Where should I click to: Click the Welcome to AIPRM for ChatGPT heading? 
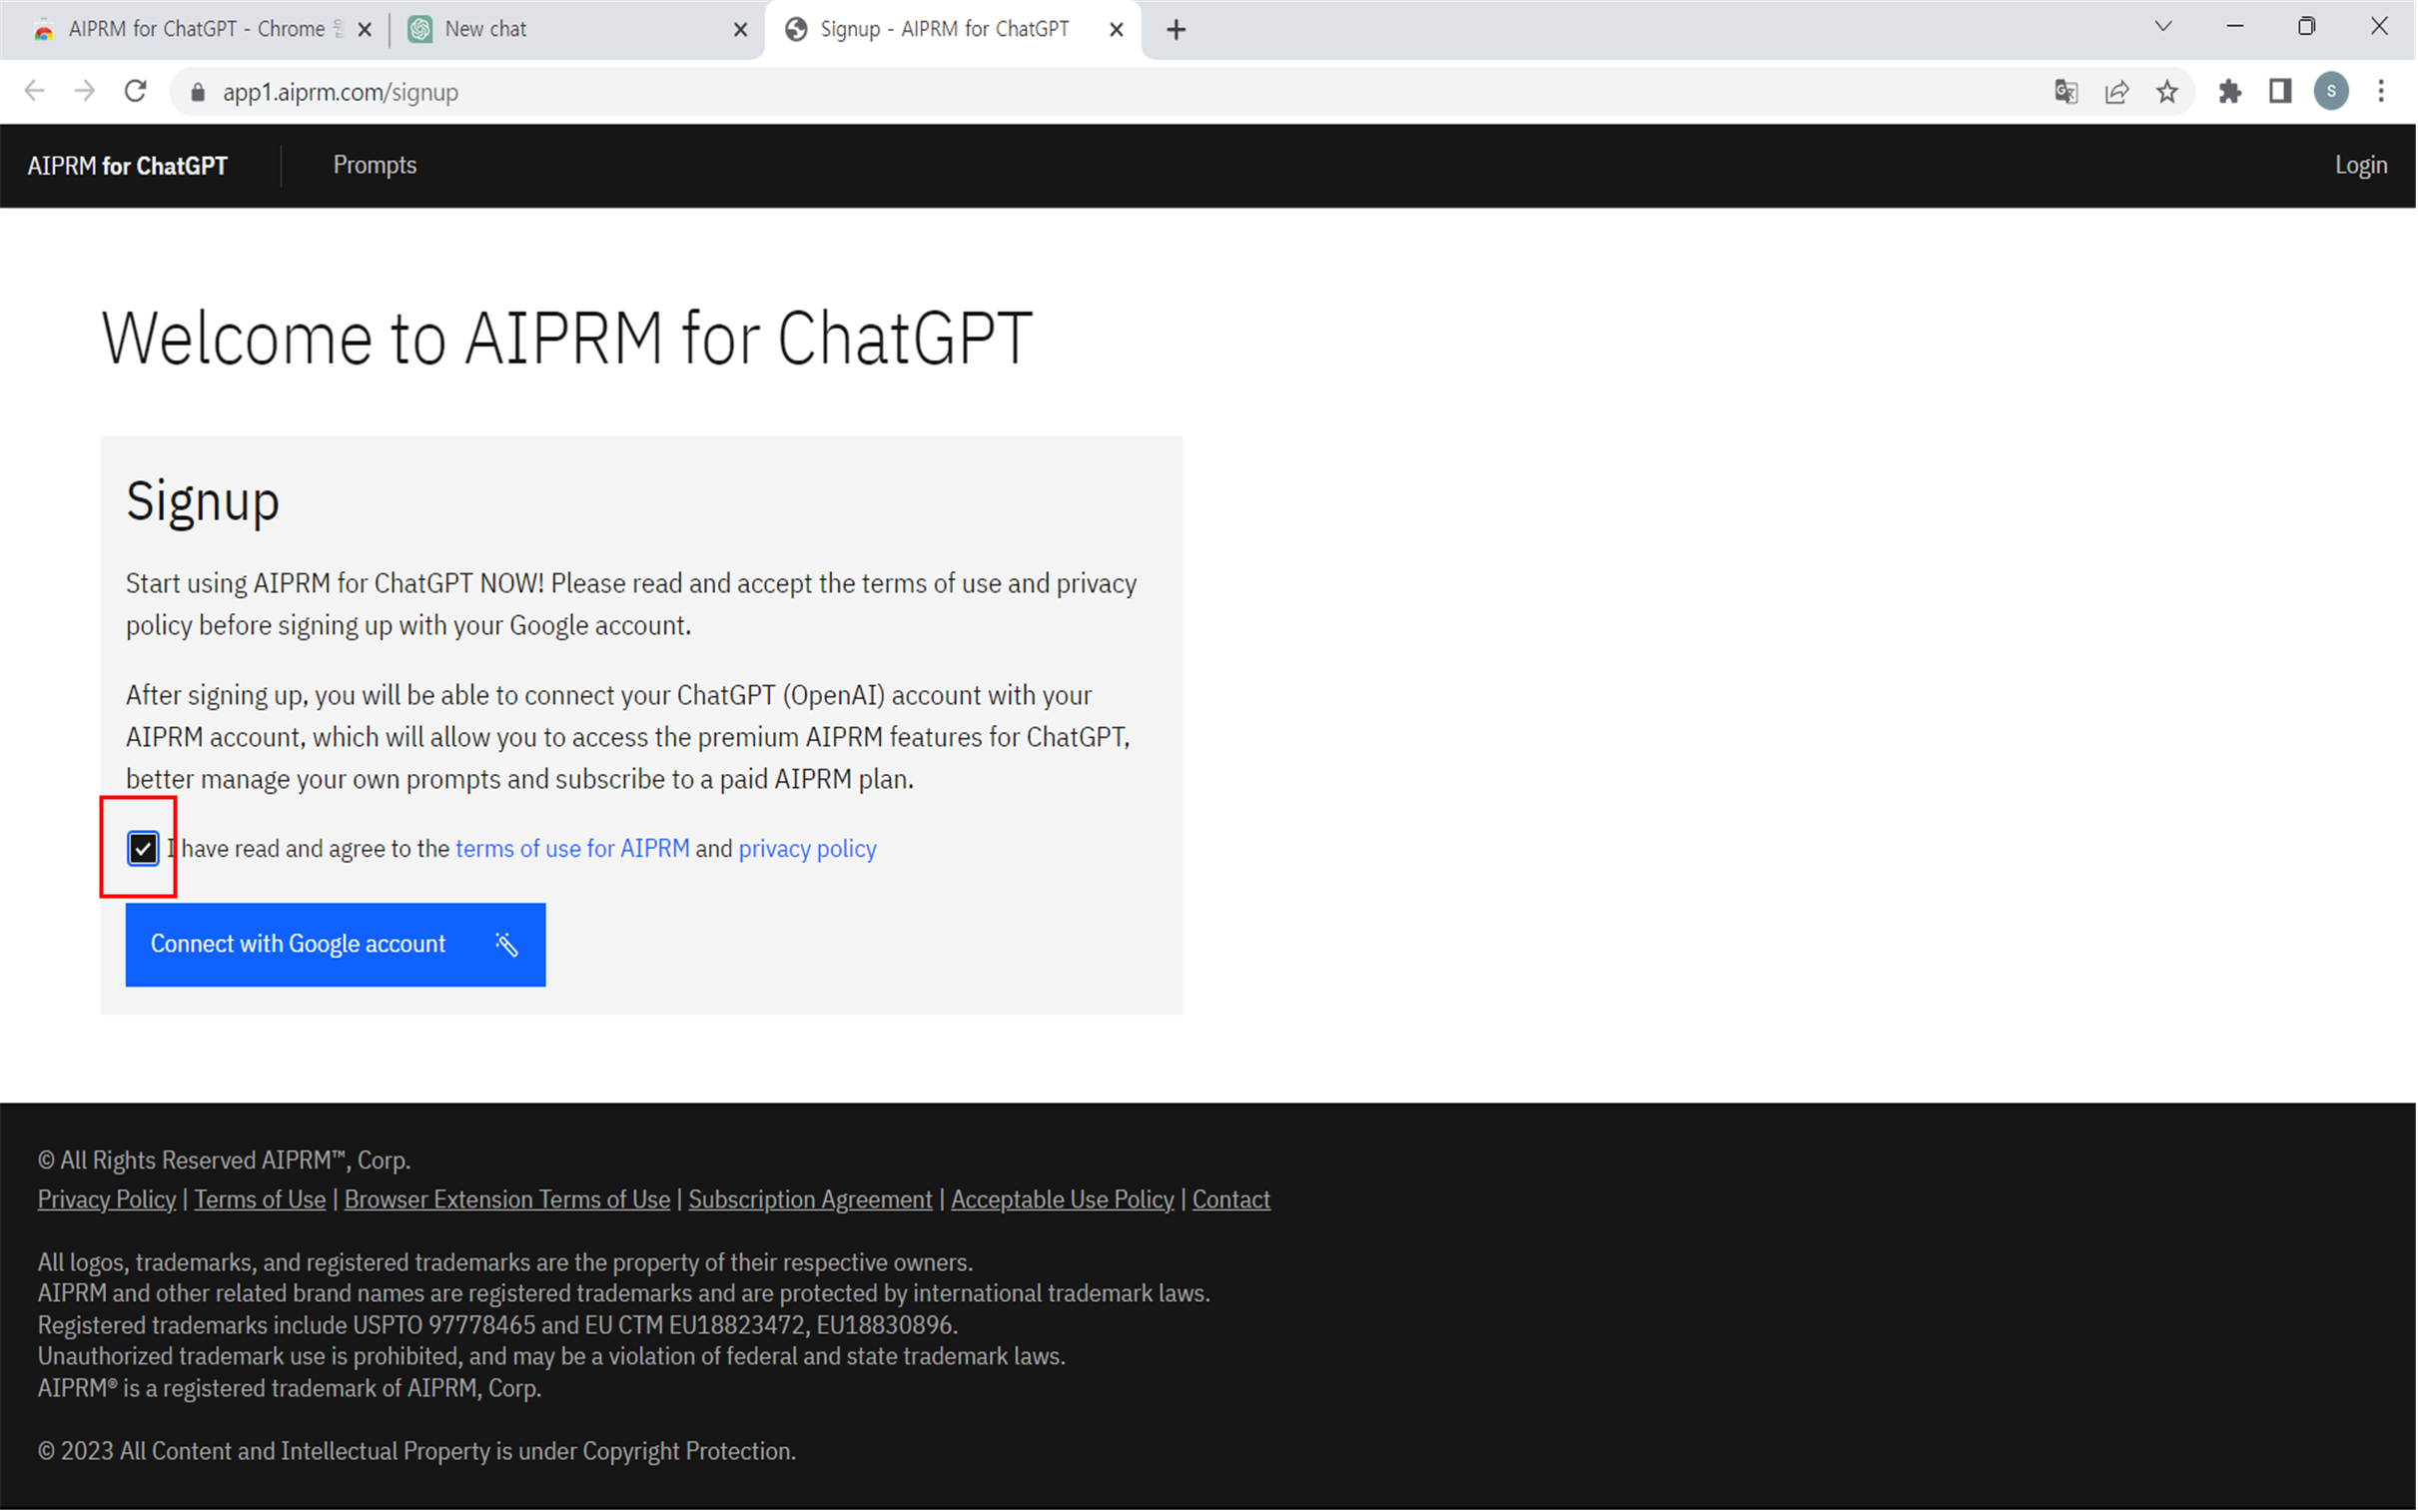566,338
